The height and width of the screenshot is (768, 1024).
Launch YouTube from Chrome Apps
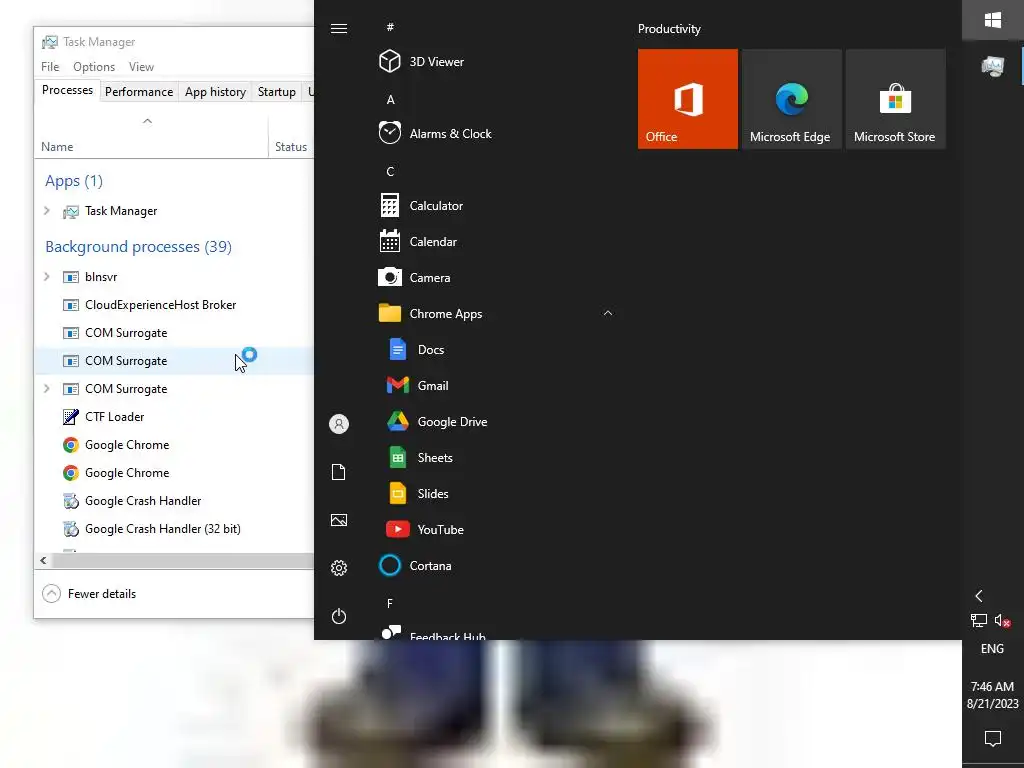tap(496, 529)
